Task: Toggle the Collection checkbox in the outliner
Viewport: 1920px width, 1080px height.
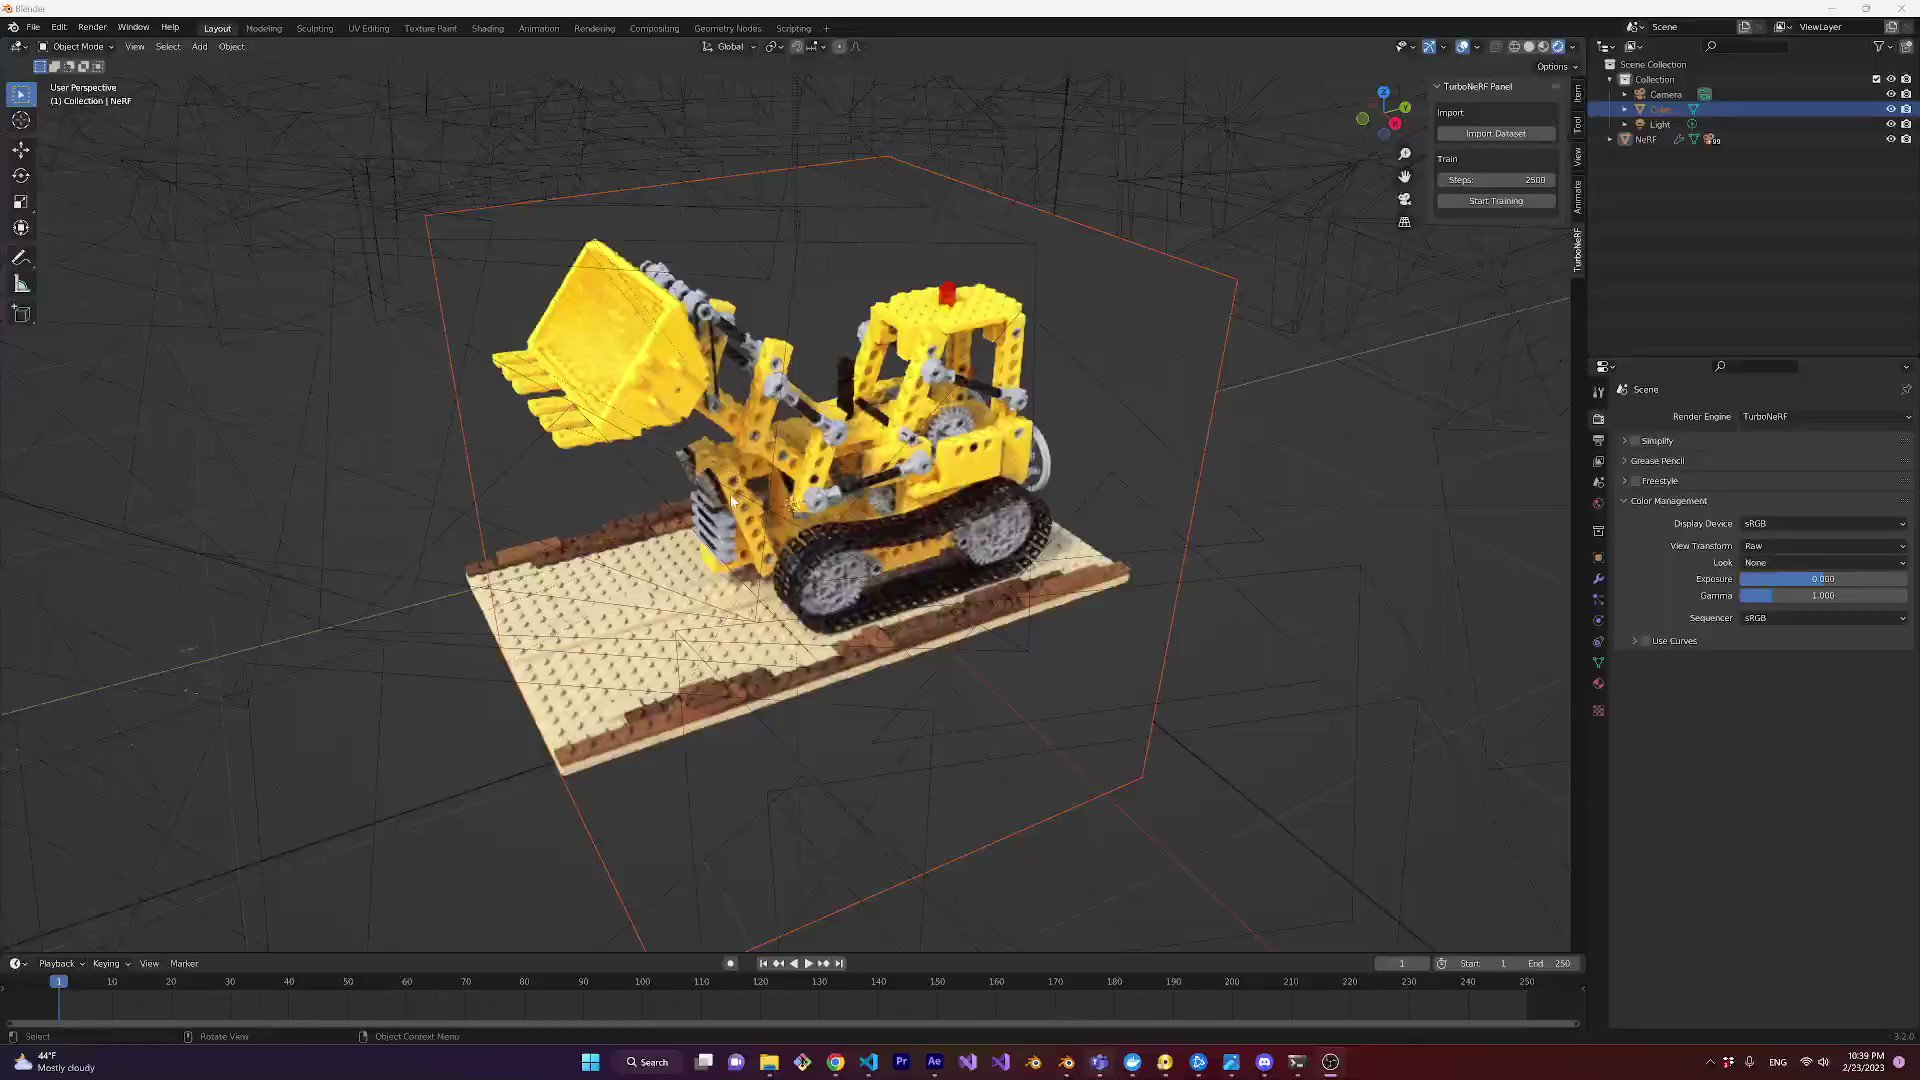Action: pos(1876,79)
